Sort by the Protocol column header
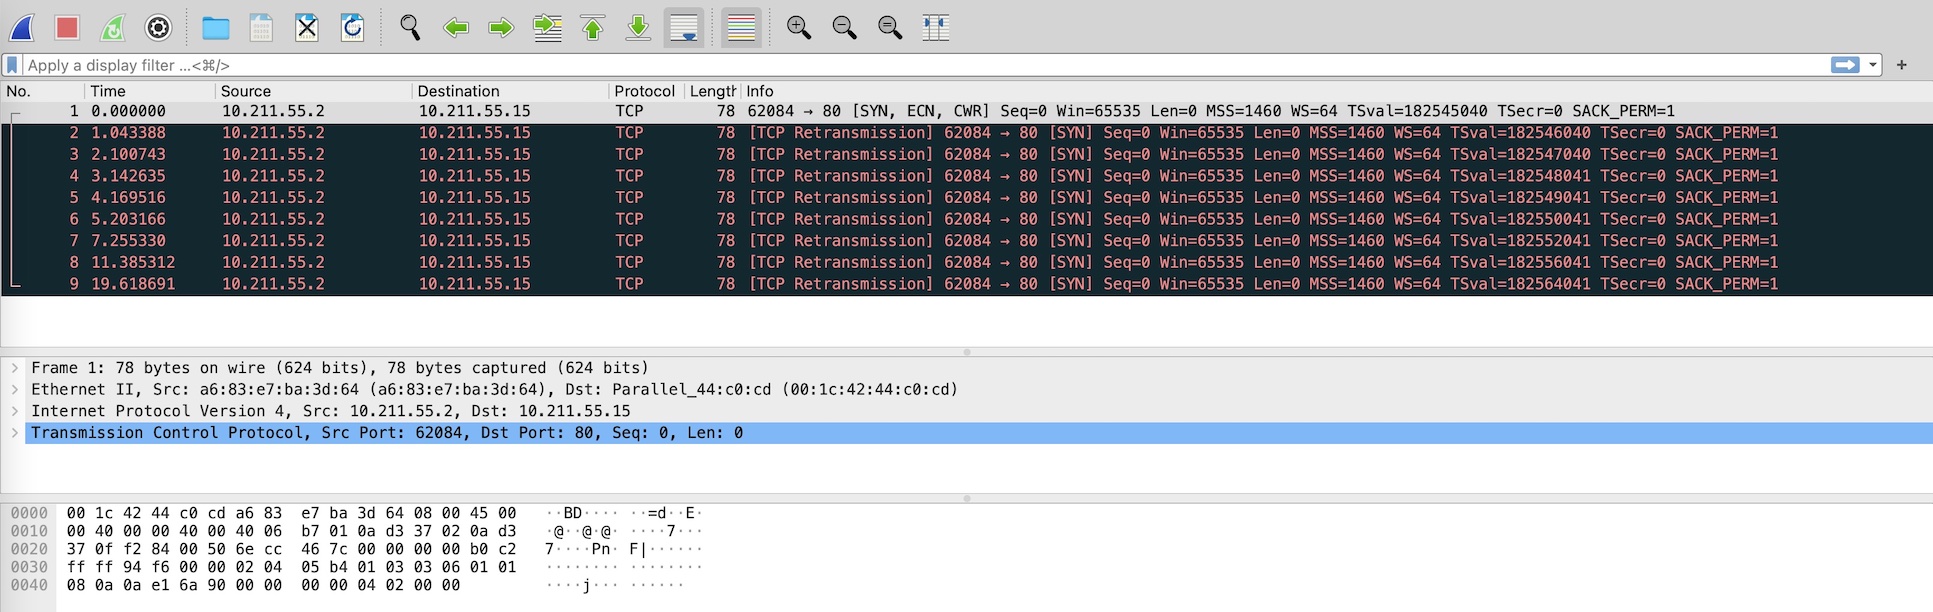 [x=644, y=91]
